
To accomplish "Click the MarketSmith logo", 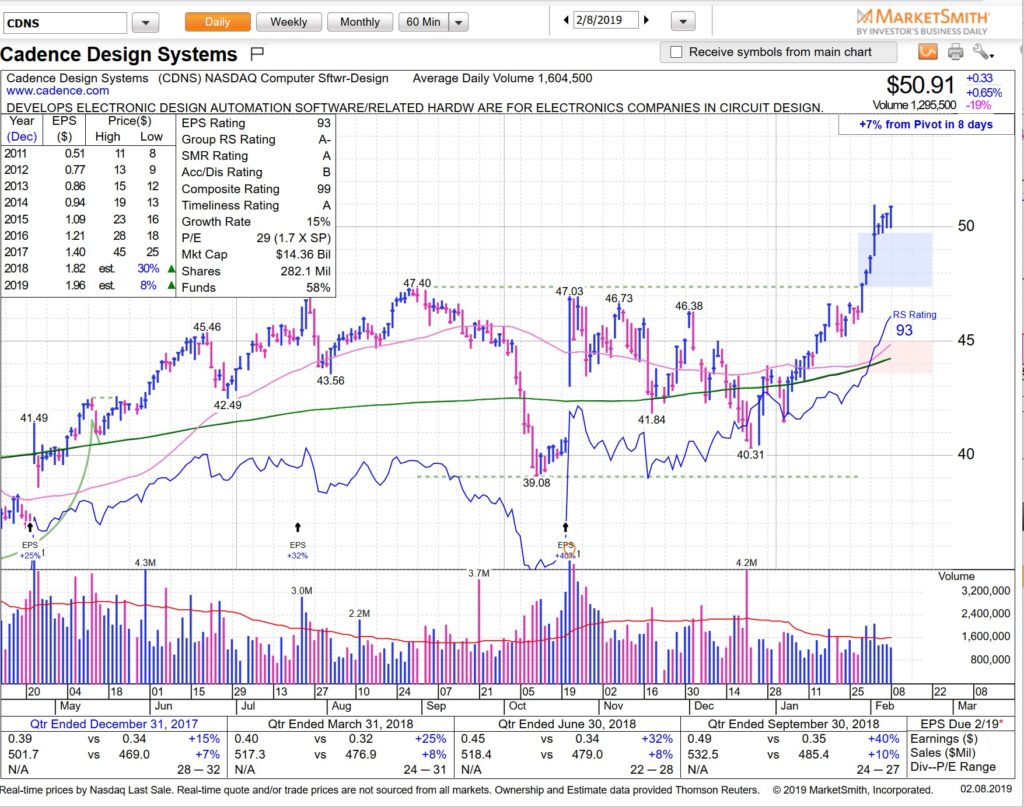I will [922, 21].
